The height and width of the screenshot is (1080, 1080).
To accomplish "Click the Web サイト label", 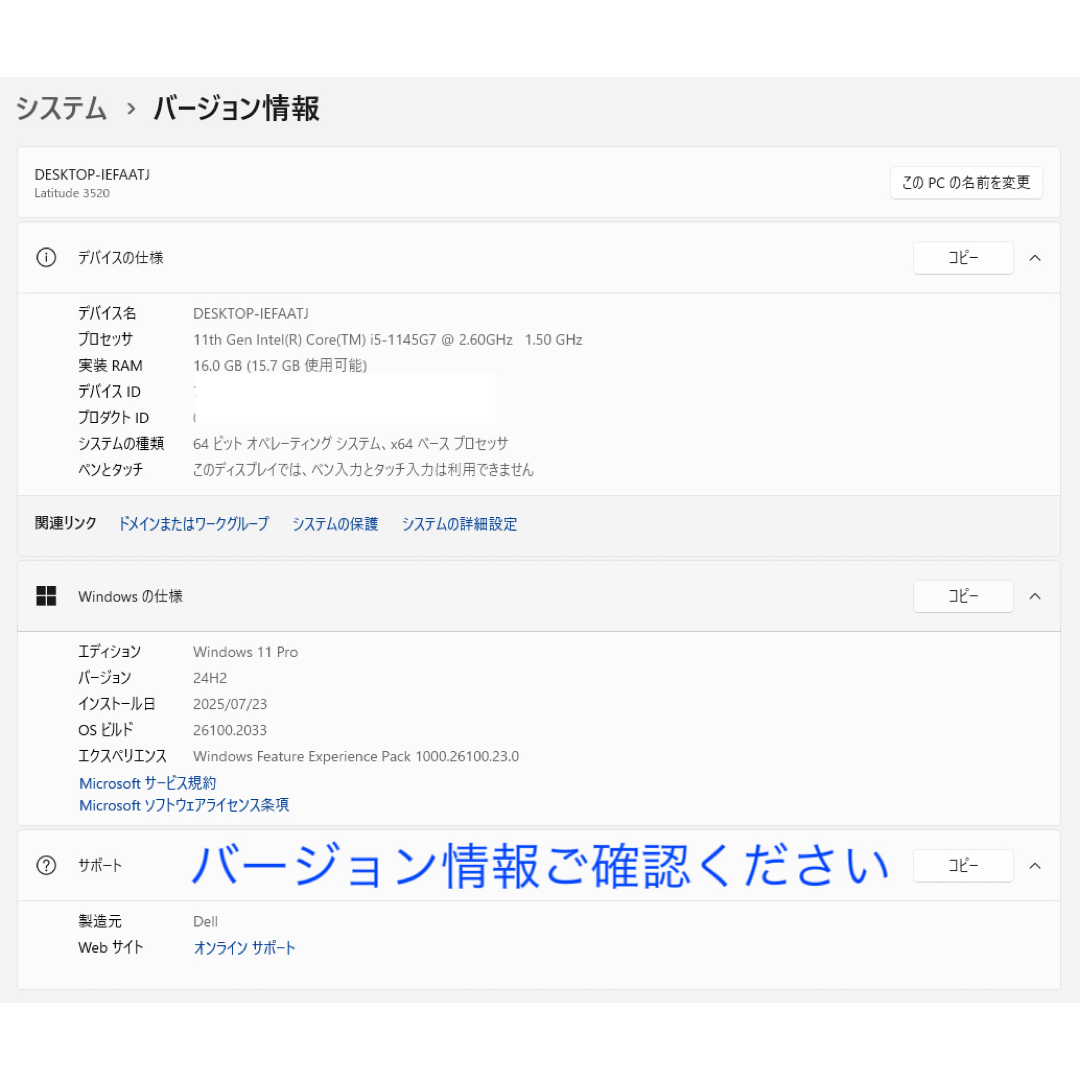I will (111, 947).
